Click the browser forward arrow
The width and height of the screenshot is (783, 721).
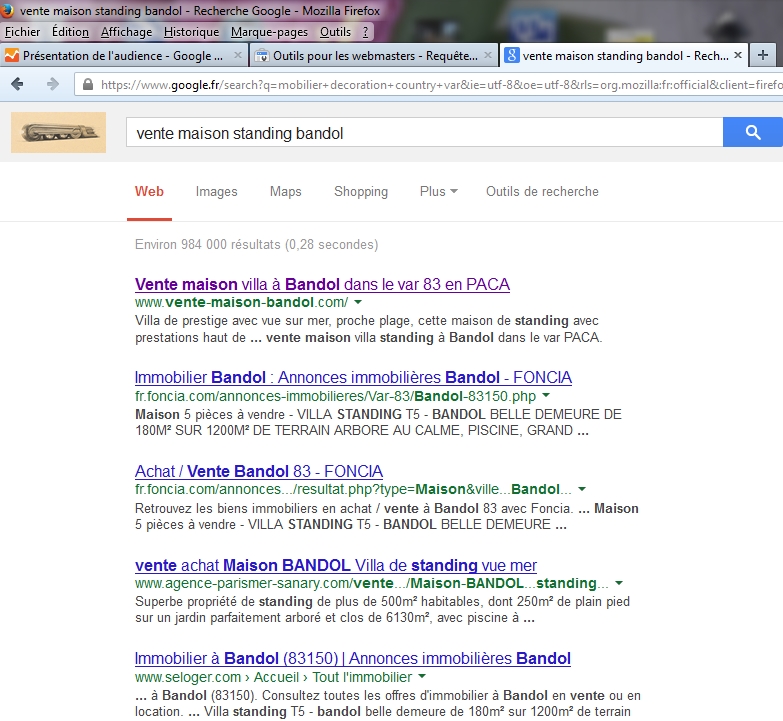[x=52, y=84]
